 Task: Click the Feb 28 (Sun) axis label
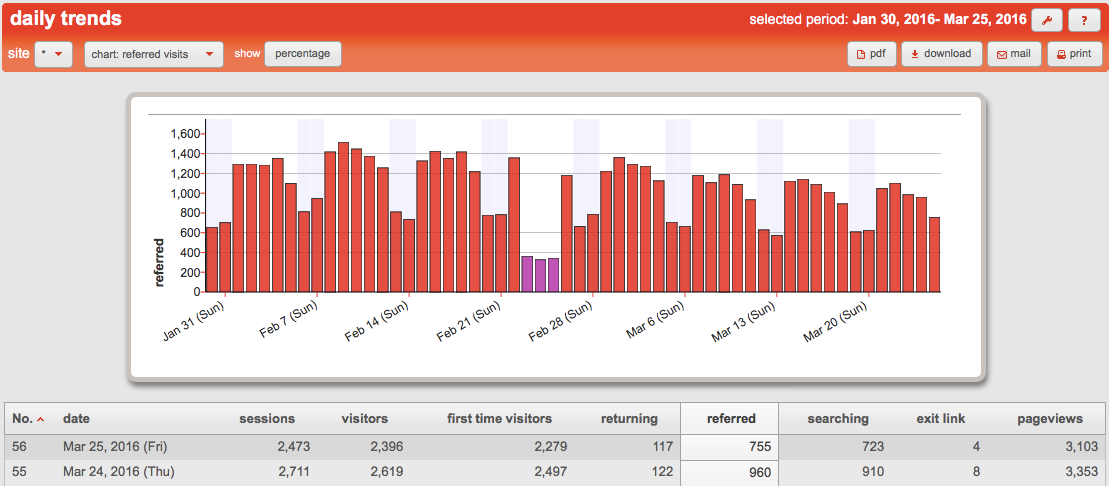[x=562, y=322]
